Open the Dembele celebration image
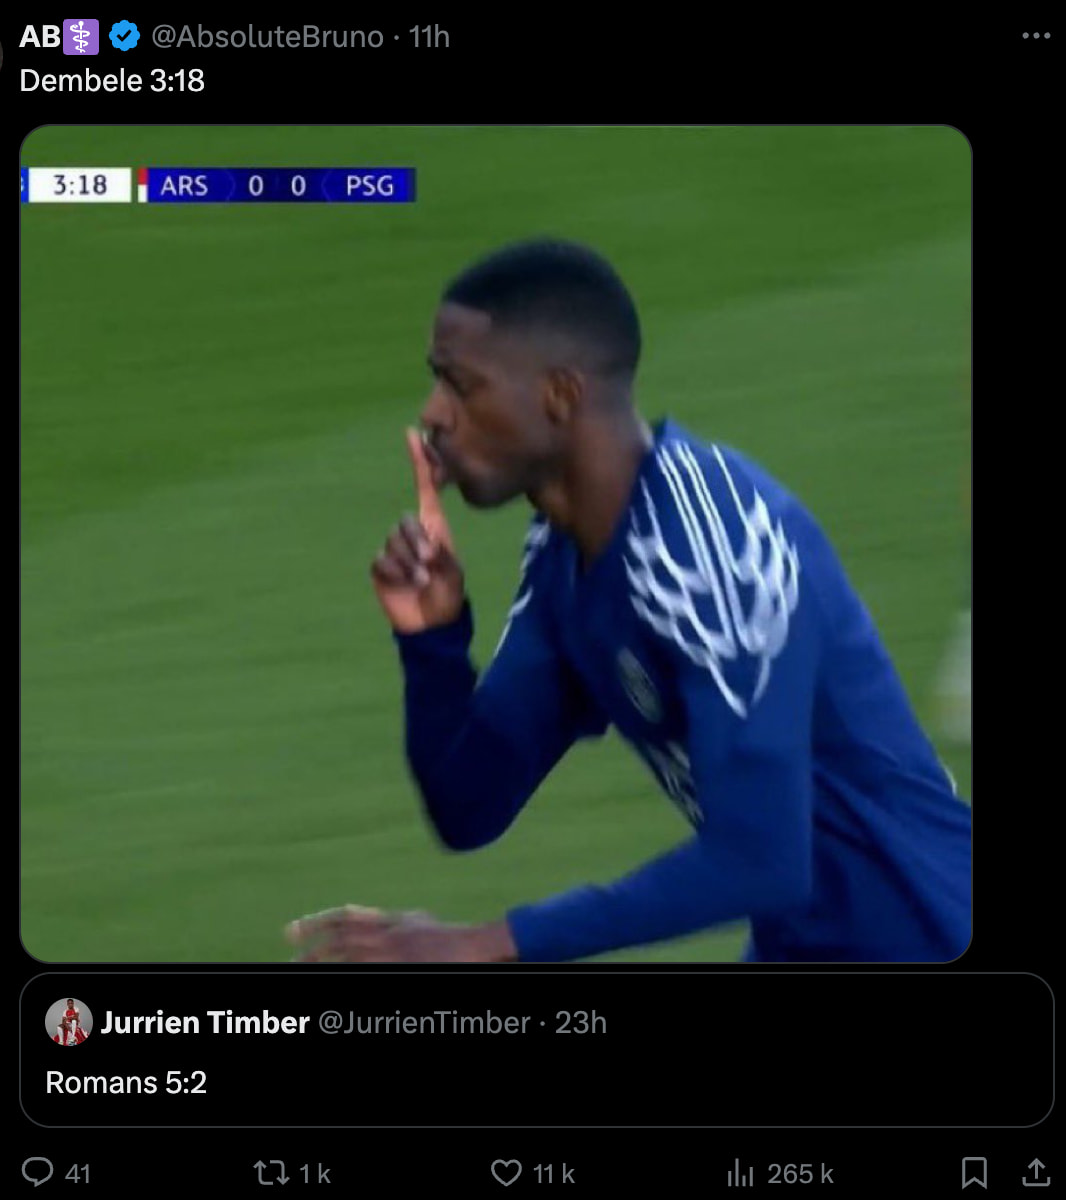Image resolution: width=1066 pixels, height=1200 pixels. (495, 543)
